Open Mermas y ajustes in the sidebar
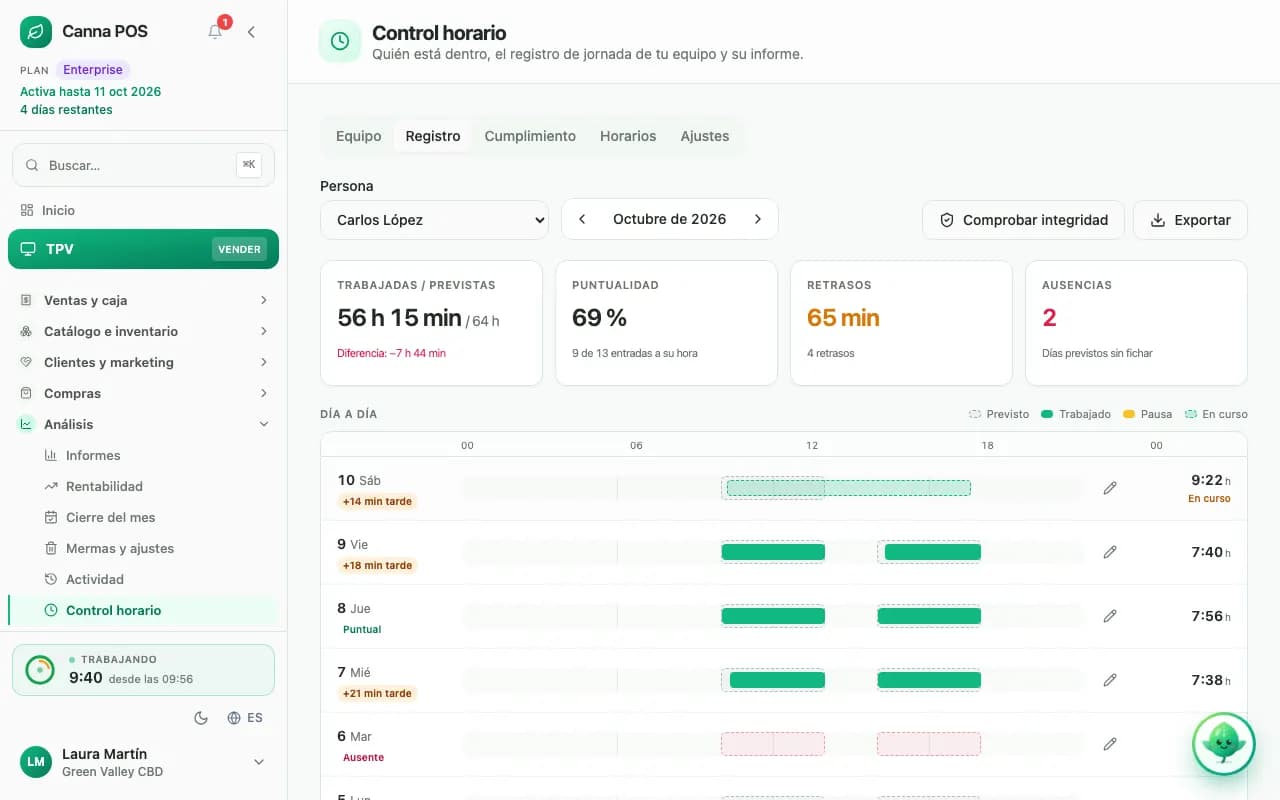Image resolution: width=1280 pixels, height=800 pixels. point(120,548)
